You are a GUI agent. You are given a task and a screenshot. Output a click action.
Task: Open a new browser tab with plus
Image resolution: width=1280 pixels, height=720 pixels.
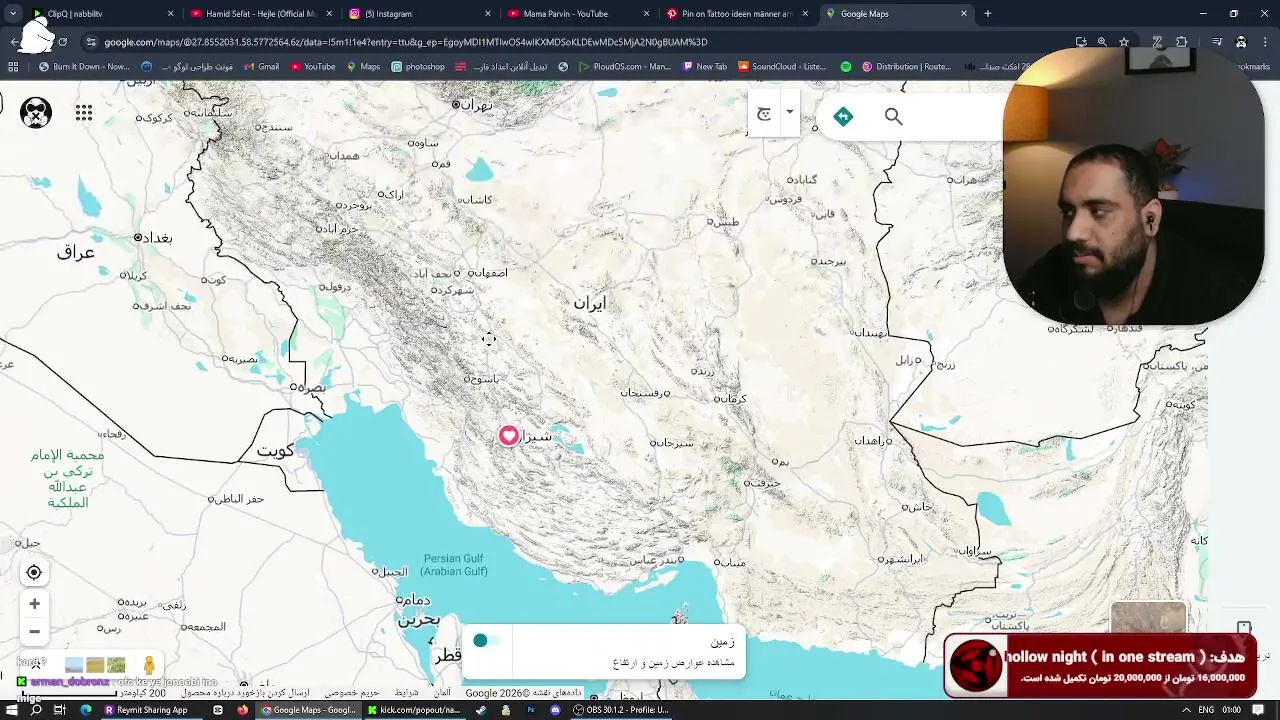[x=987, y=14]
